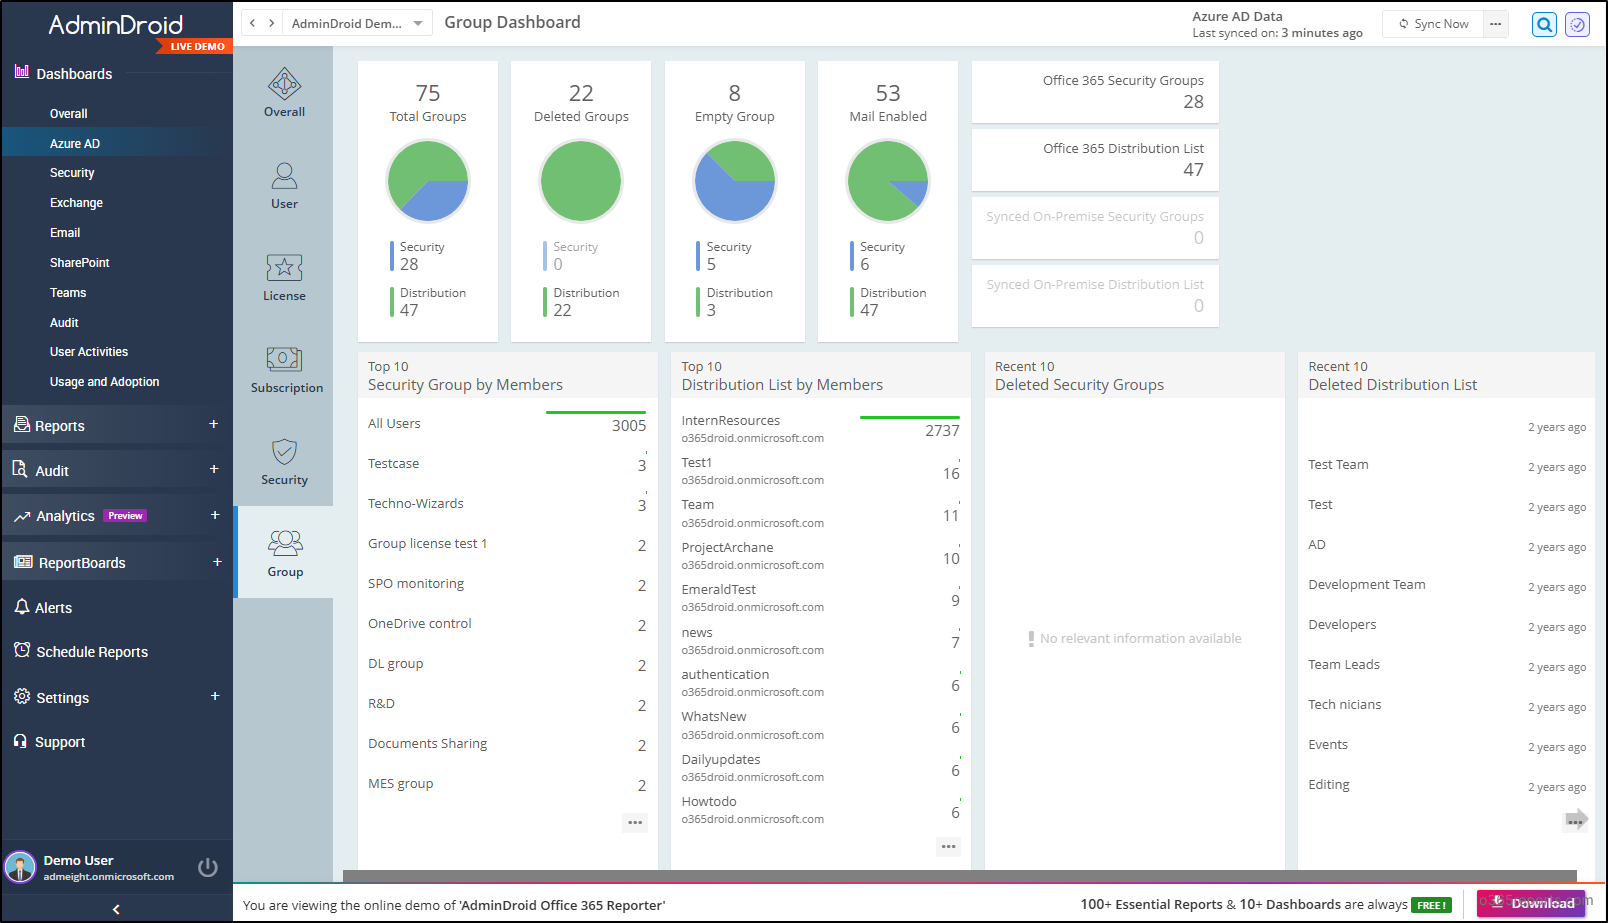Open Office 365 Security Groups card
The height and width of the screenshot is (923, 1608).
[1095, 92]
